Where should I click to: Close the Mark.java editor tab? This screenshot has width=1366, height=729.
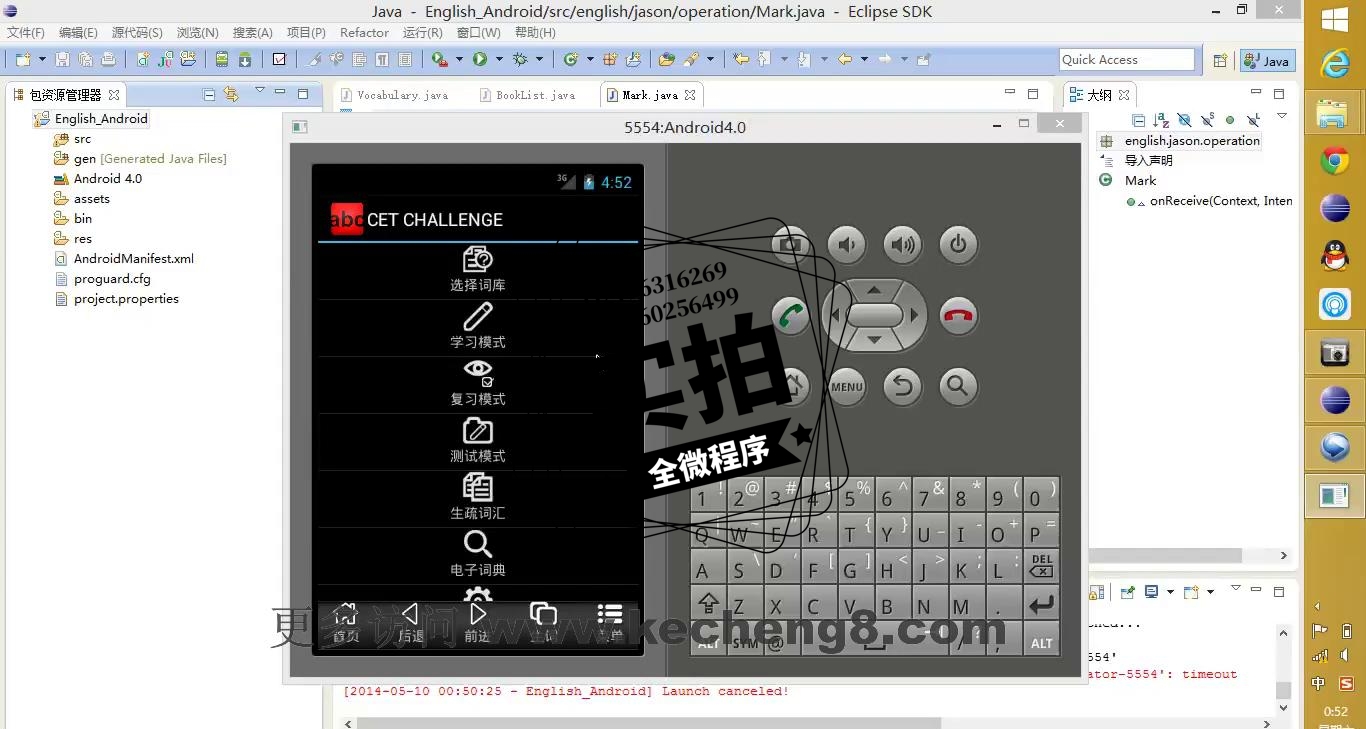pos(690,95)
